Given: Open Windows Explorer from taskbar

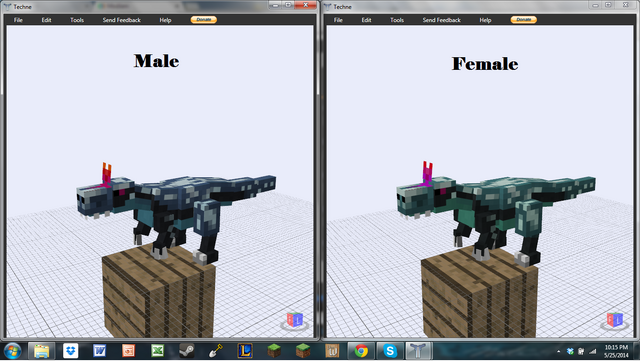Looking at the screenshot, I should [41, 351].
